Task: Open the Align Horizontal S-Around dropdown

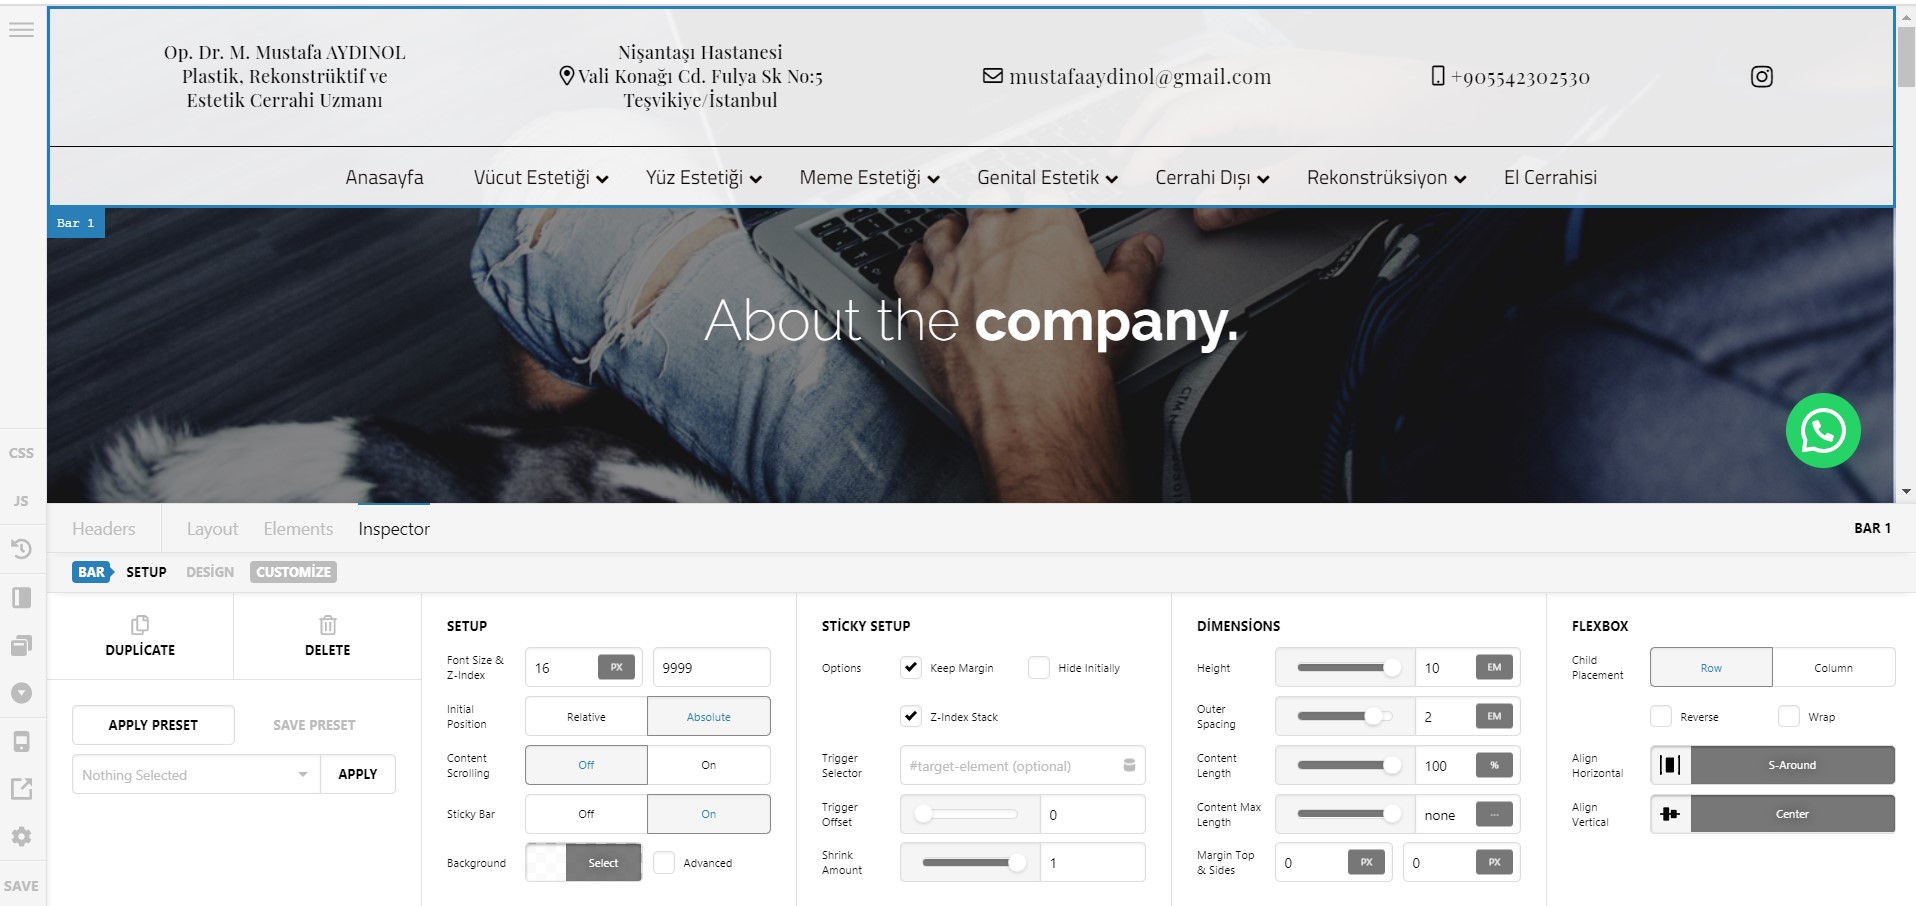Action: 1791,765
